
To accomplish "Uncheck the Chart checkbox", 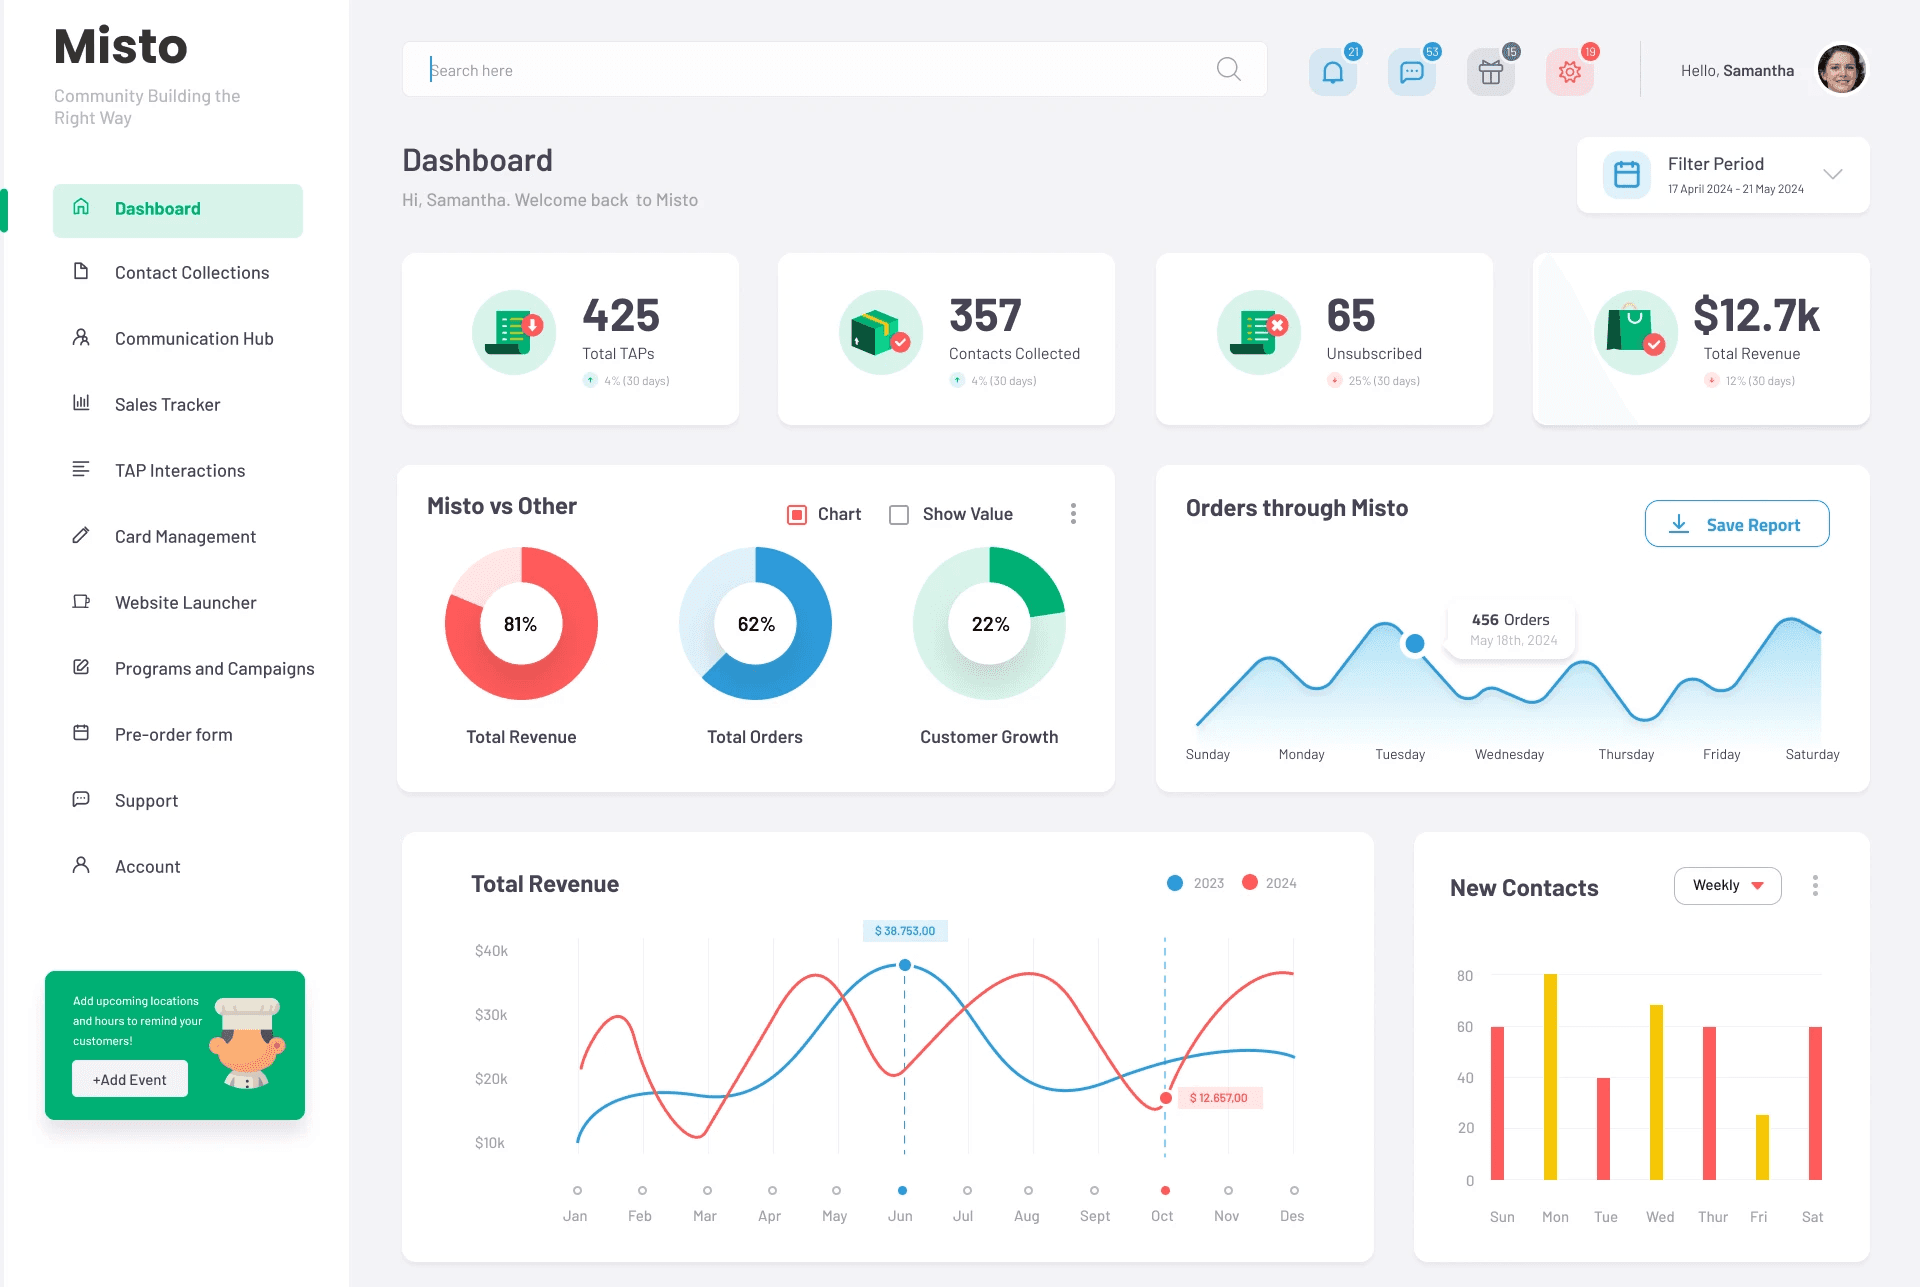I will (x=797, y=515).
